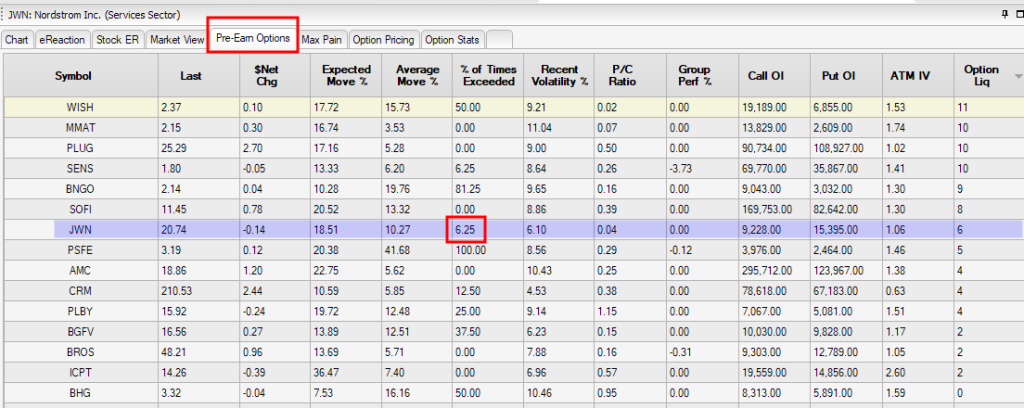Click SENS Group Perf -3.73 cell
Screen dimensions: 1024x408
click(702, 168)
